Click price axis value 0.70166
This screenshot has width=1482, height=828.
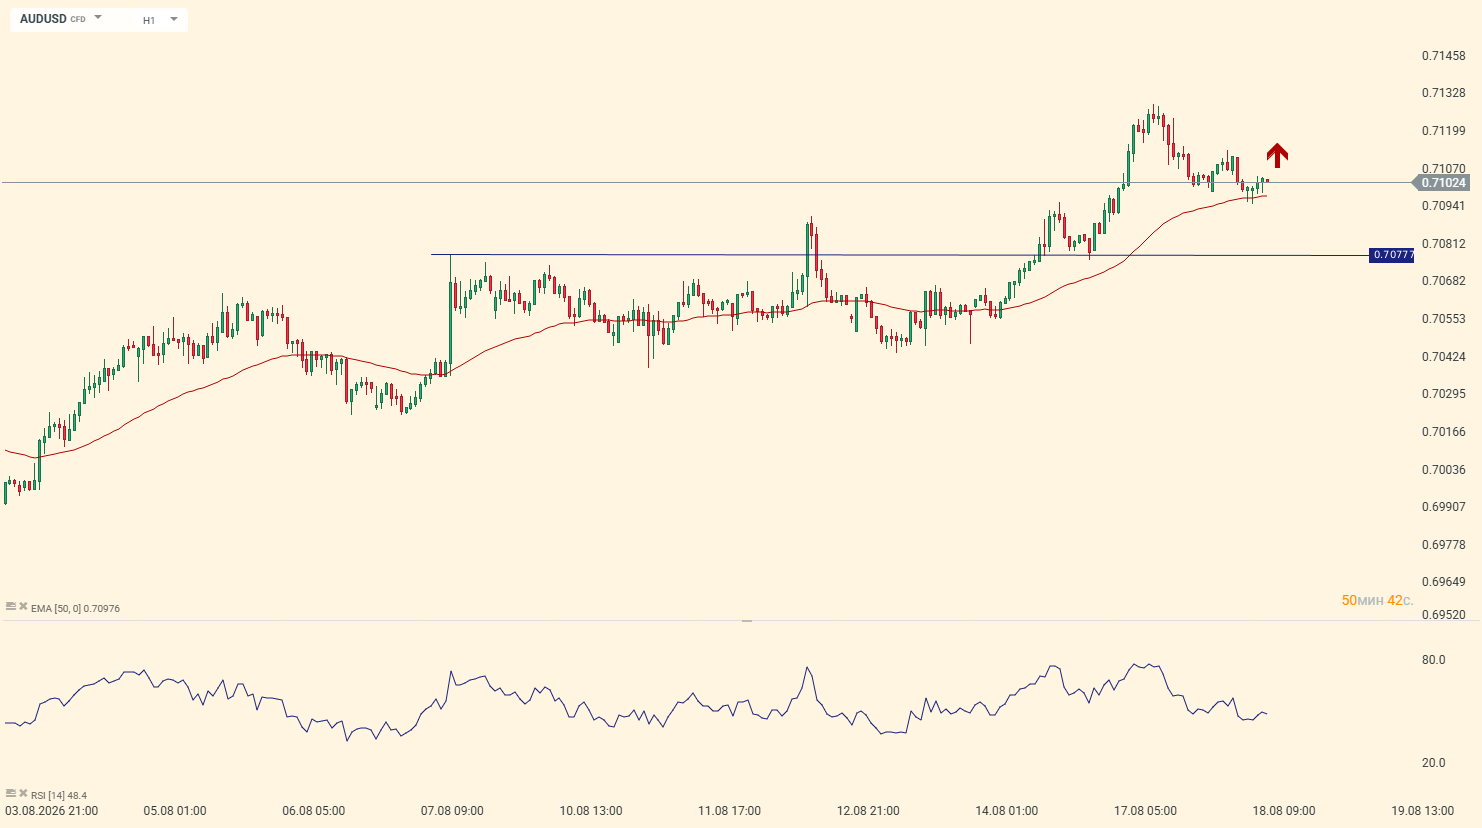(x=1444, y=432)
